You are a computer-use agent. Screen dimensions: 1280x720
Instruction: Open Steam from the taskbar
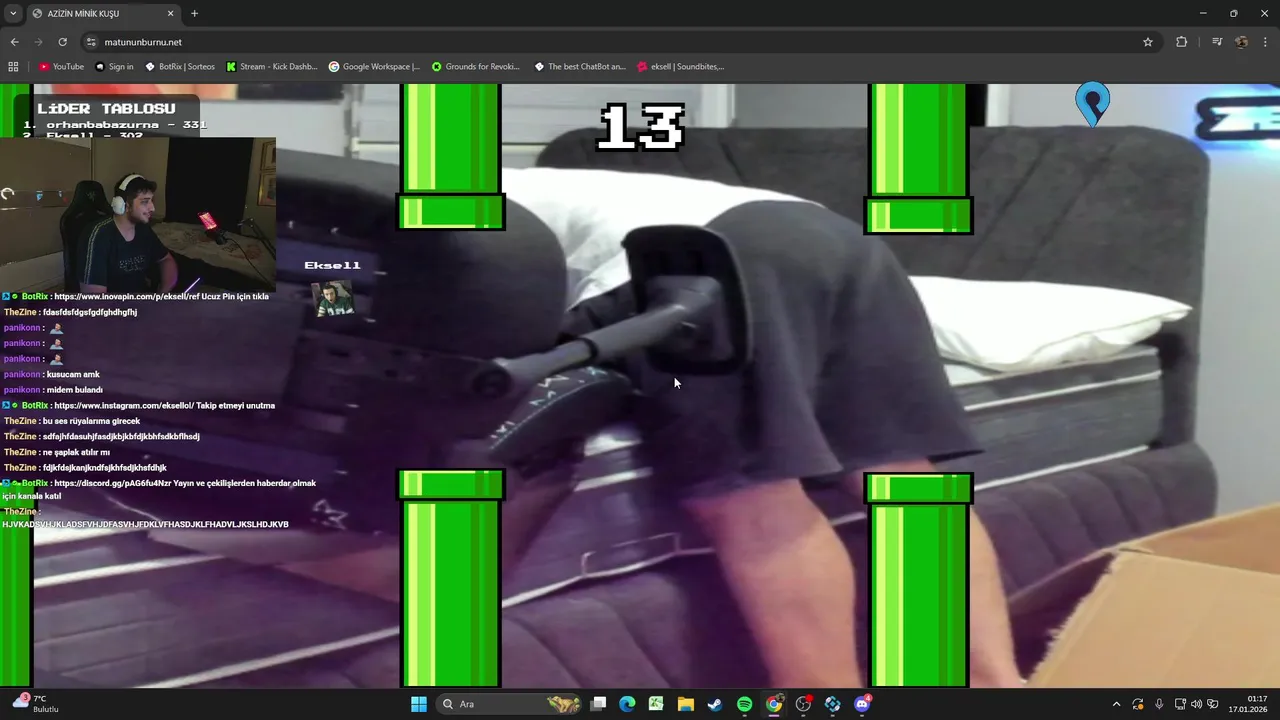715,704
